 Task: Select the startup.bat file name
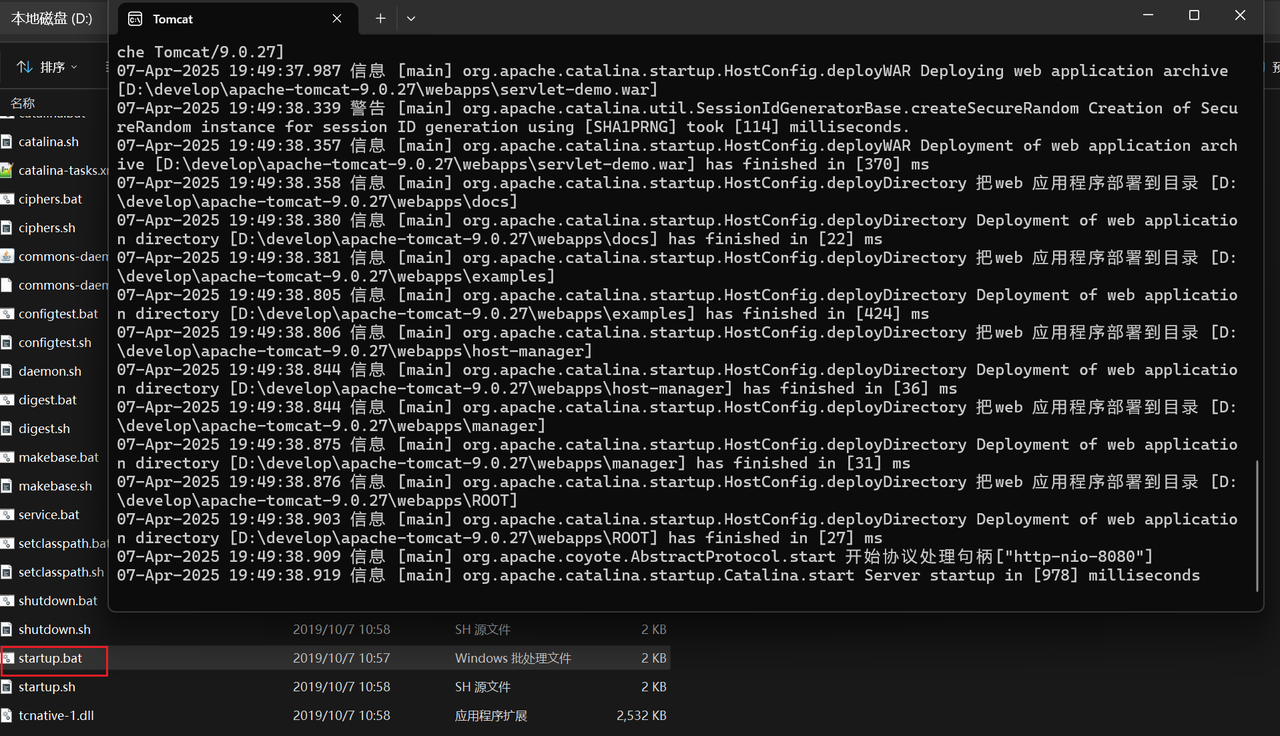click(50, 659)
